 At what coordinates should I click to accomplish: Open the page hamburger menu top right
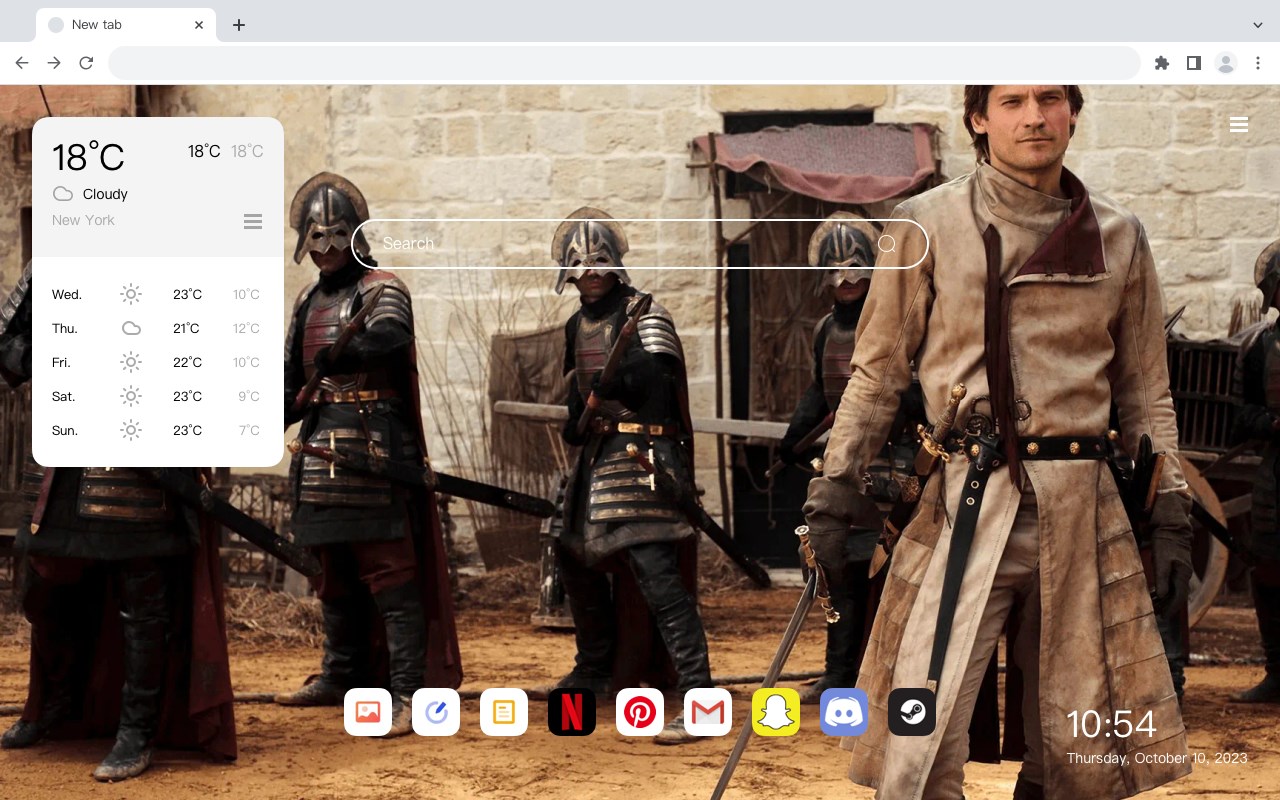(x=1239, y=124)
